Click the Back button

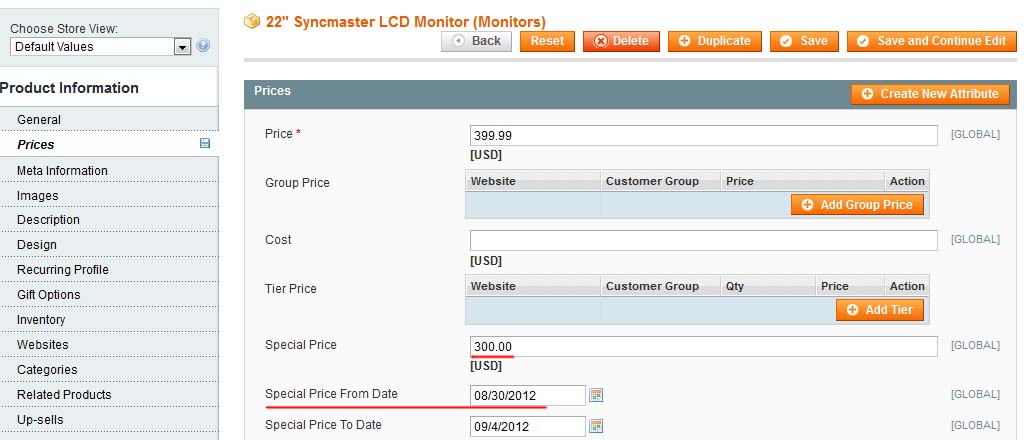pos(476,41)
